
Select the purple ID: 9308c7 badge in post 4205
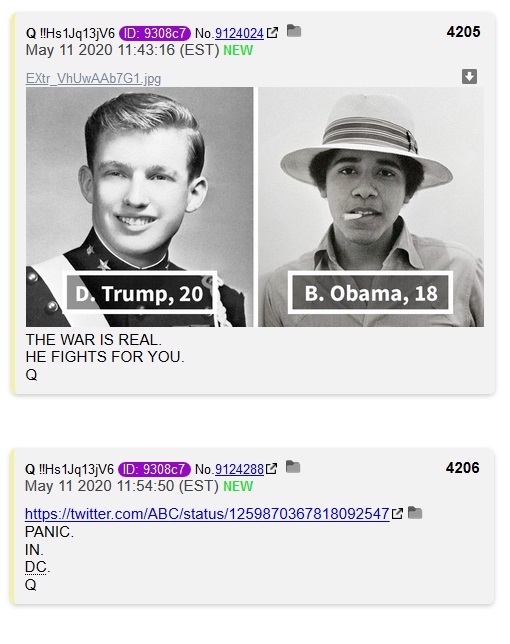(x=155, y=33)
